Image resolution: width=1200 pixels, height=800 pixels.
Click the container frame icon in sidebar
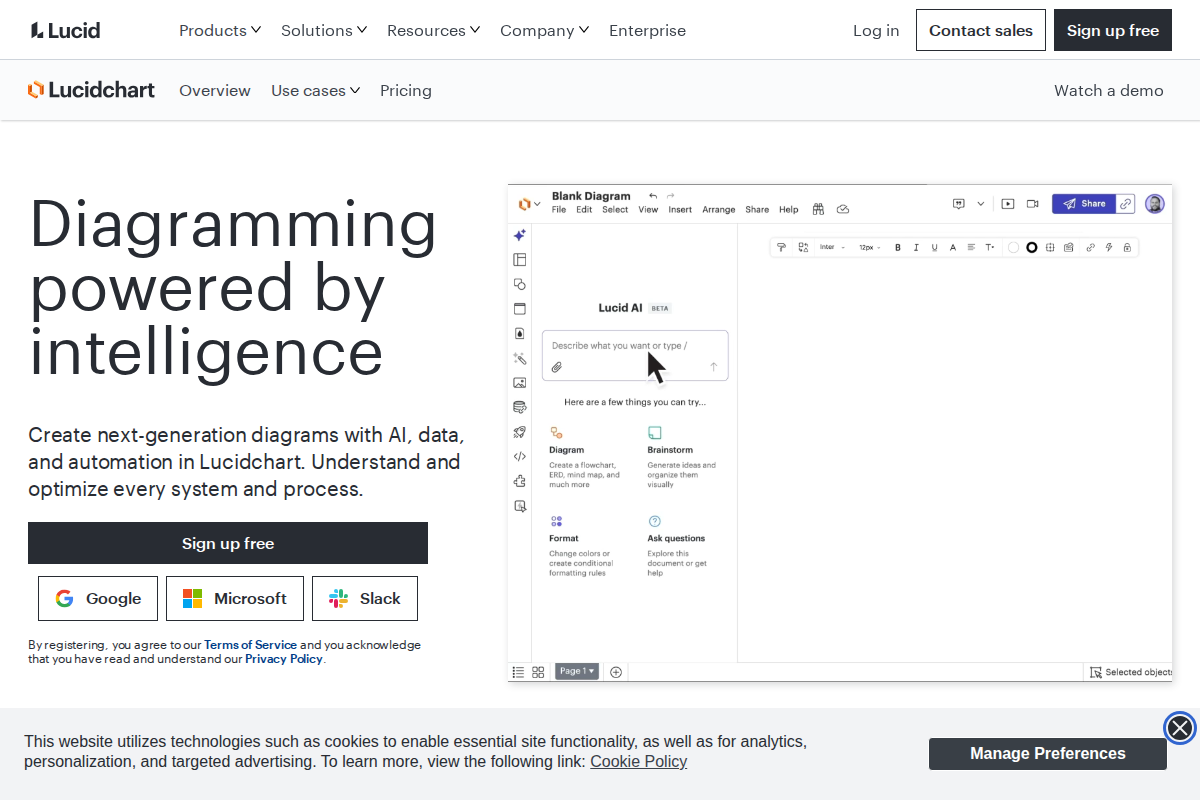[519, 309]
